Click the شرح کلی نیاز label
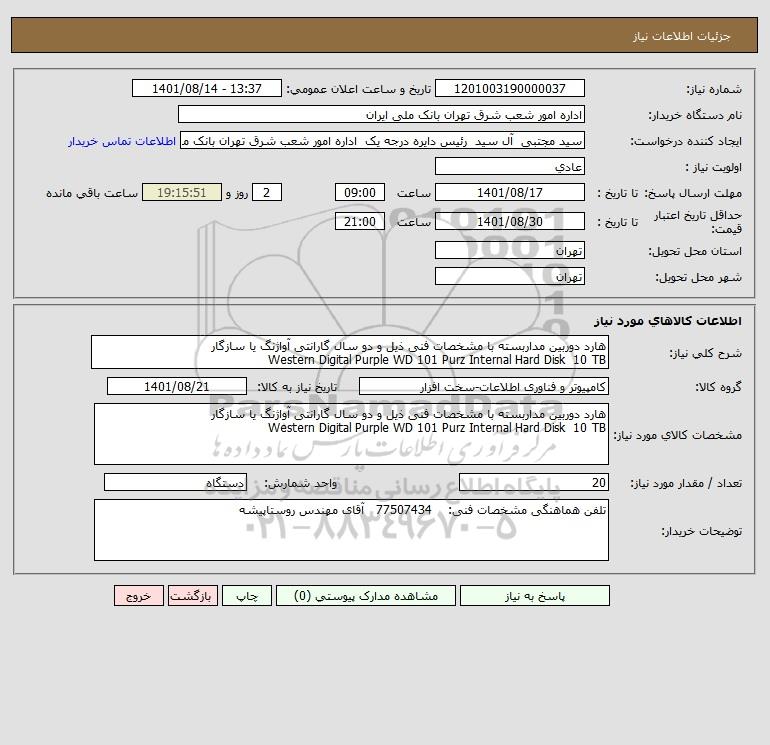 point(706,354)
